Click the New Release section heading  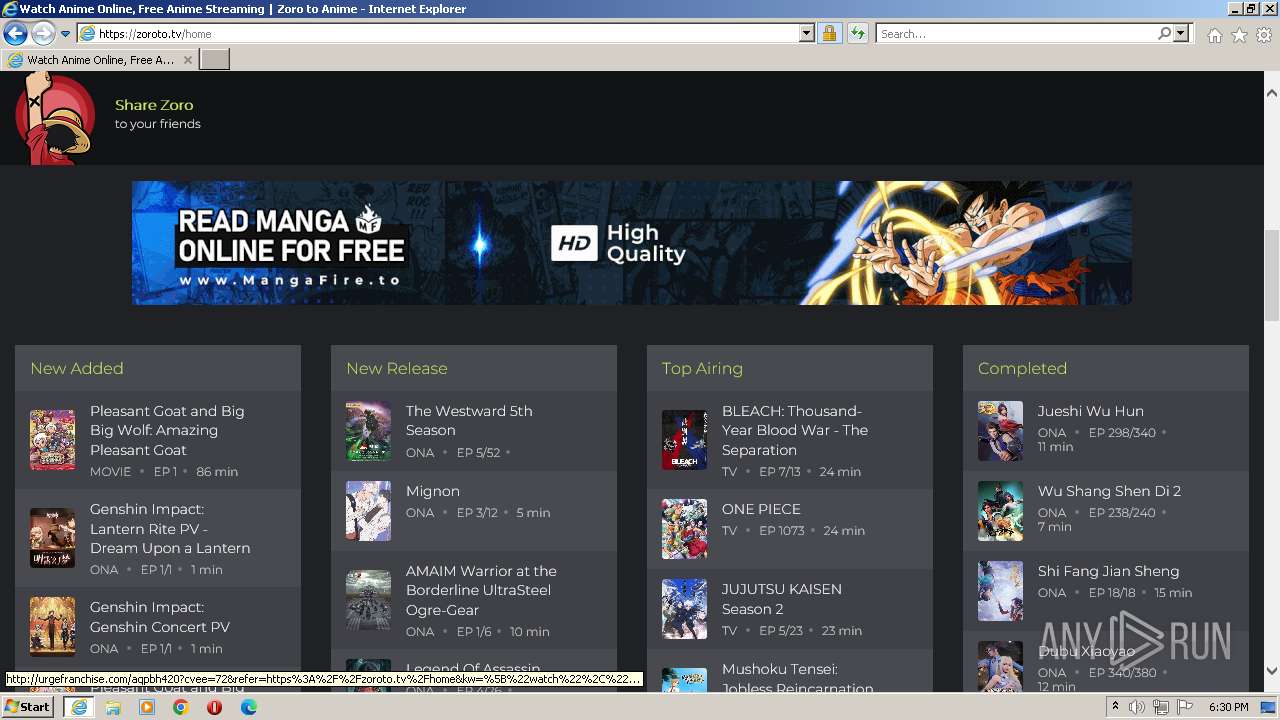click(396, 368)
